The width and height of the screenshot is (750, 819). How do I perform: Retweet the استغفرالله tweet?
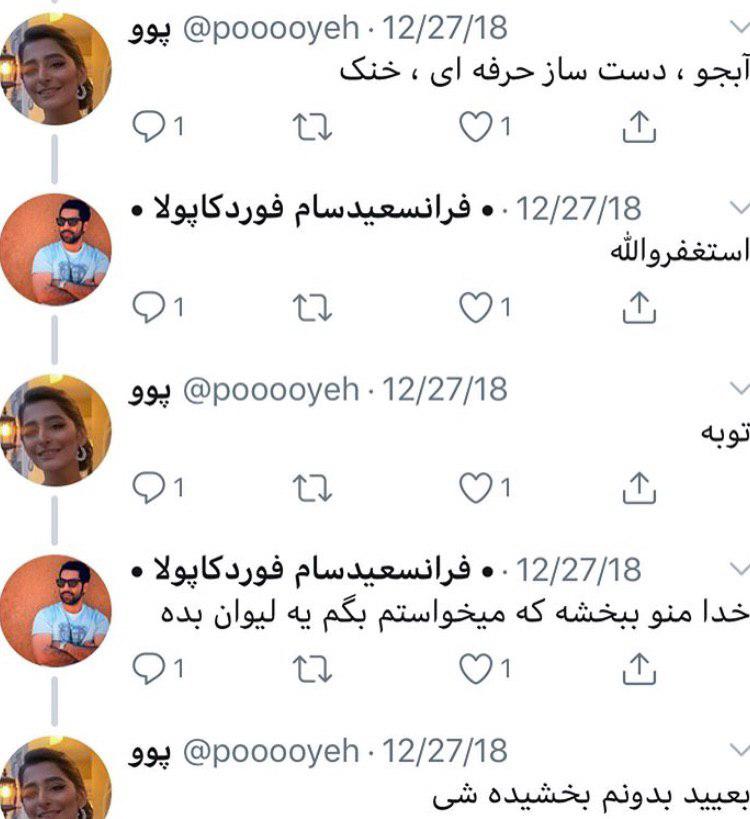[x=312, y=307]
